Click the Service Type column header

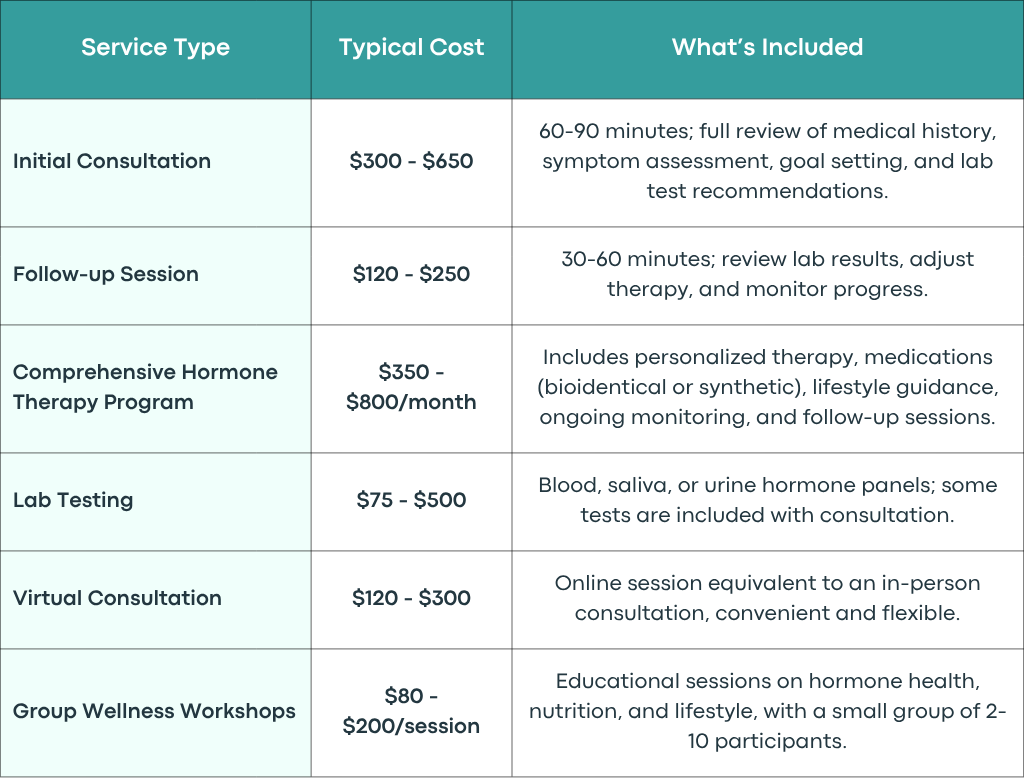click(x=155, y=48)
